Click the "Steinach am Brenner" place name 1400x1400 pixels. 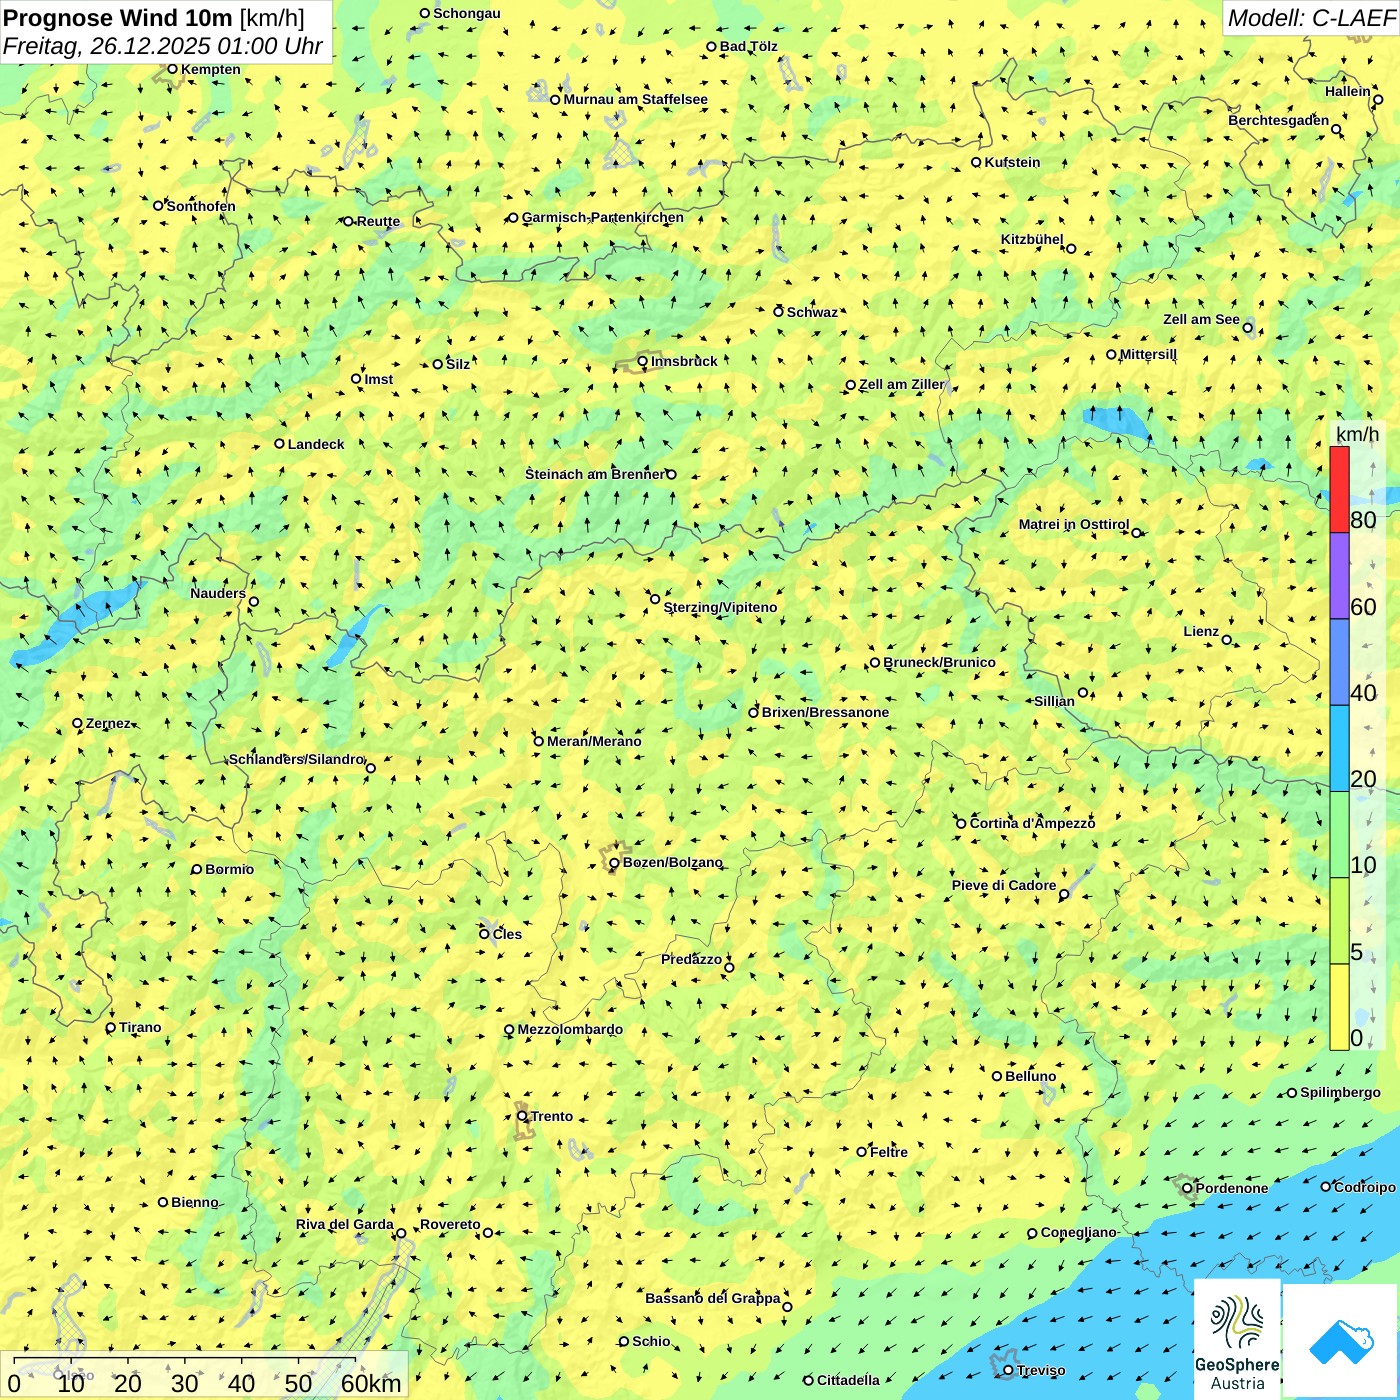tap(595, 474)
